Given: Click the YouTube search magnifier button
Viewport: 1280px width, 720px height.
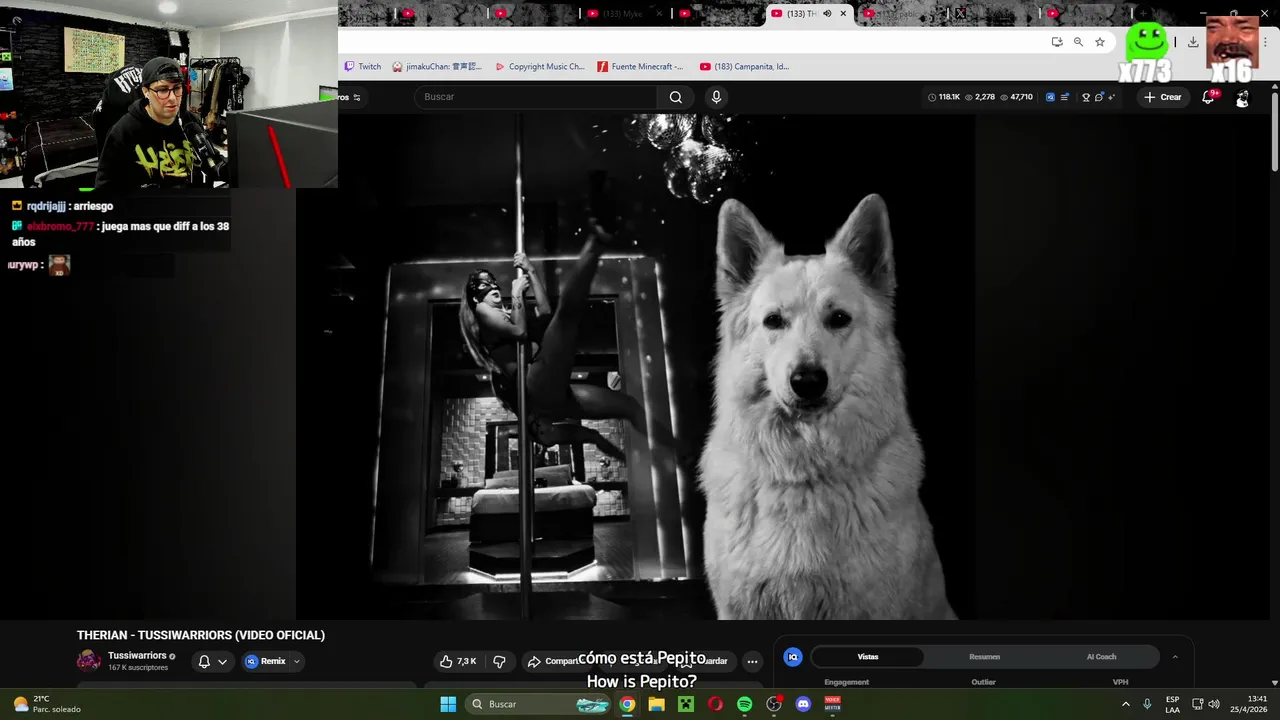Looking at the screenshot, I should pos(676,97).
